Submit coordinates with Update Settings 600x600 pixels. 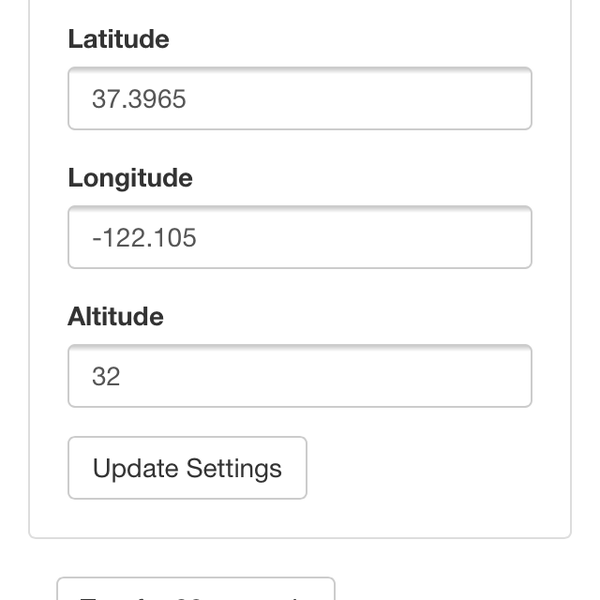(187, 468)
